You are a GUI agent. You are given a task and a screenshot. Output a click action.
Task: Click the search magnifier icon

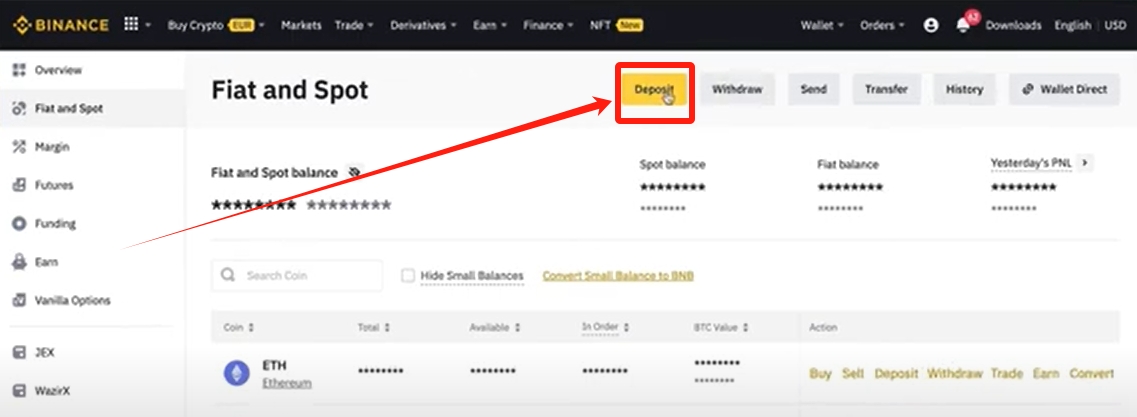click(228, 275)
